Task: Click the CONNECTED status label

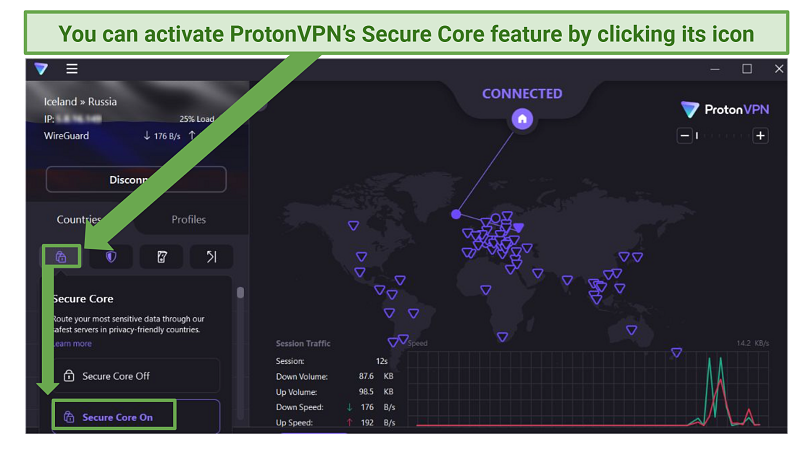Action: [522, 94]
